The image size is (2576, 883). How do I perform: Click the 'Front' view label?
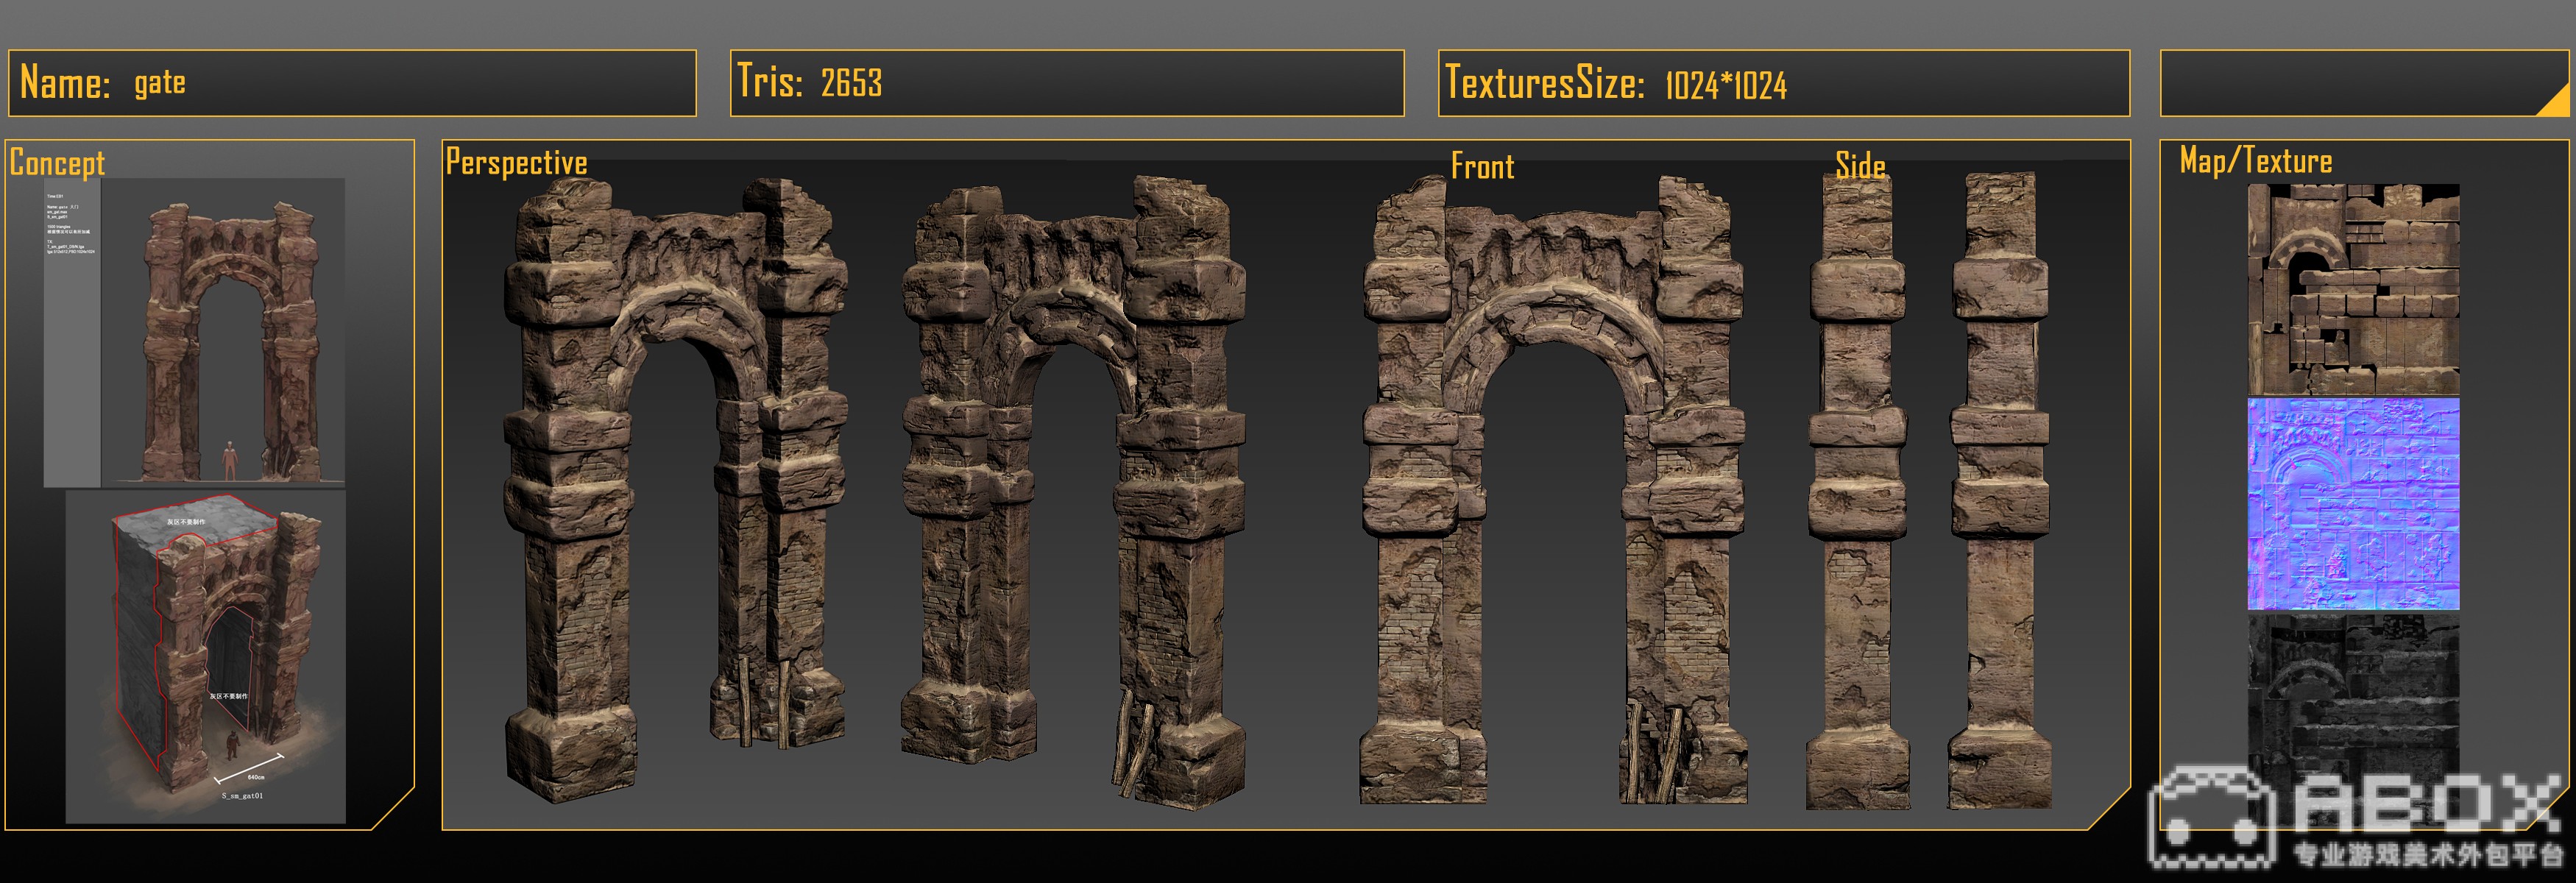point(1482,166)
